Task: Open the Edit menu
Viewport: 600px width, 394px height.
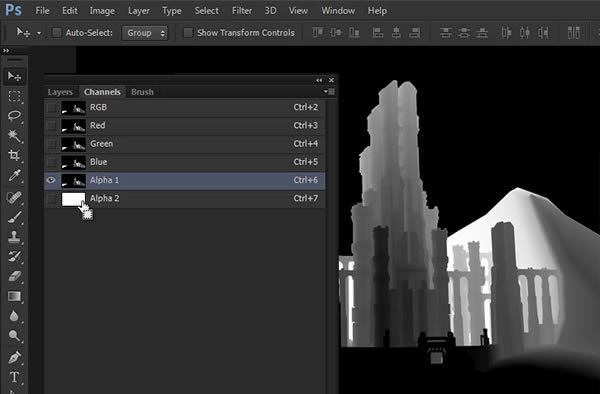Action: (x=70, y=11)
